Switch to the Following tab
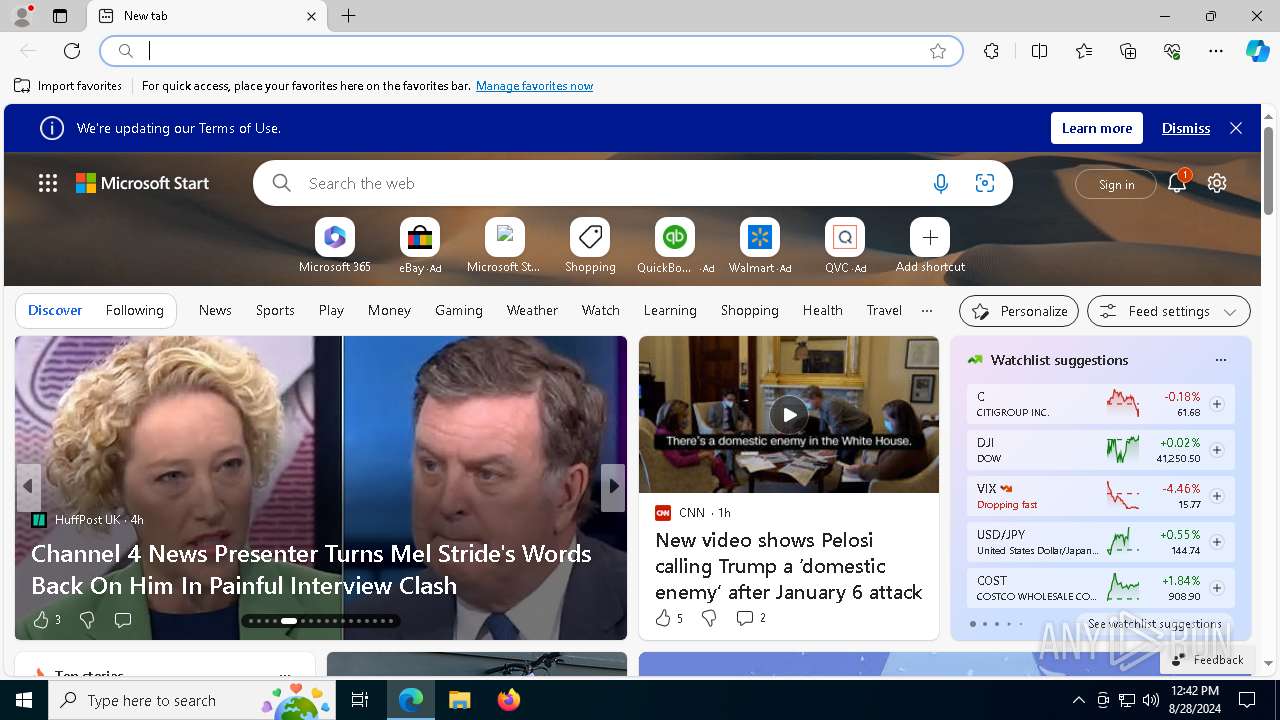The height and width of the screenshot is (720, 1280). [135, 310]
